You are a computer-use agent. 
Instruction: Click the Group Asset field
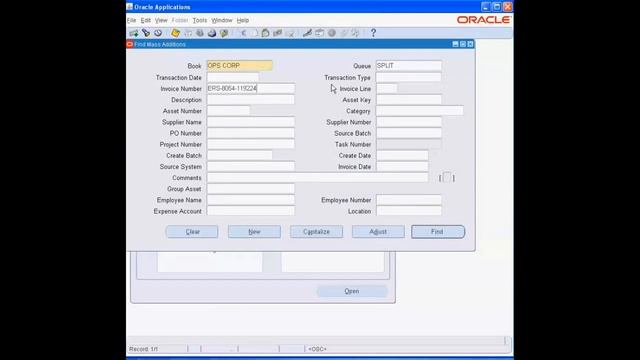(x=251, y=189)
